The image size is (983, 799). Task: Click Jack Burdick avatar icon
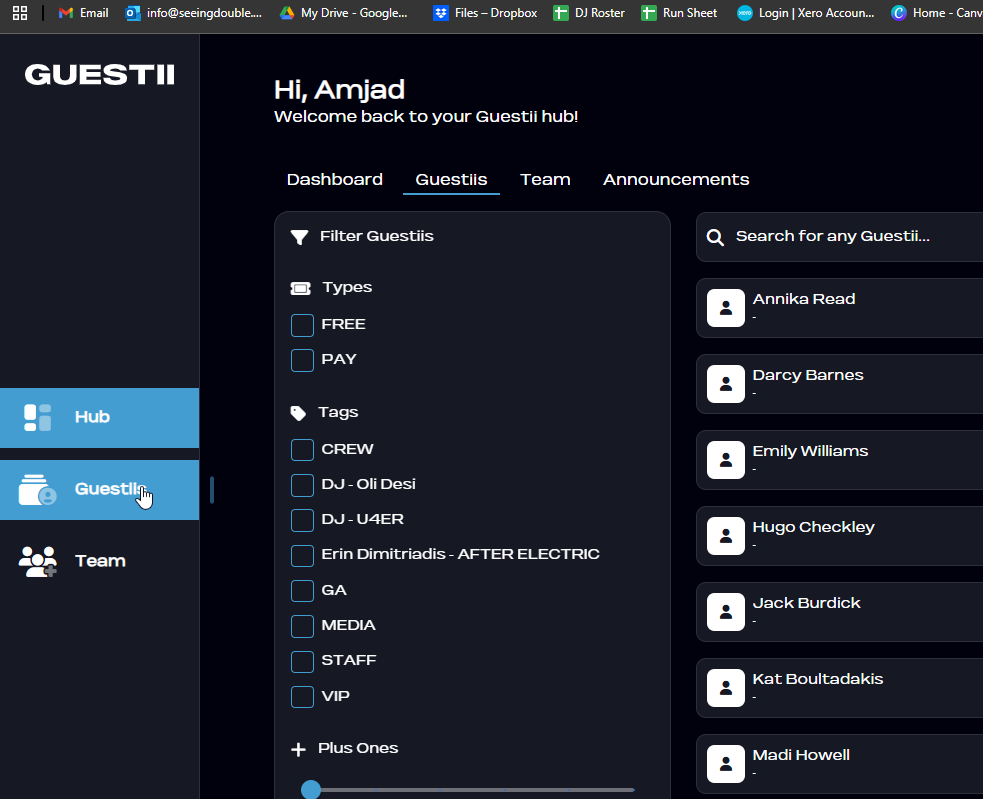pyautogui.click(x=726, y=611)
